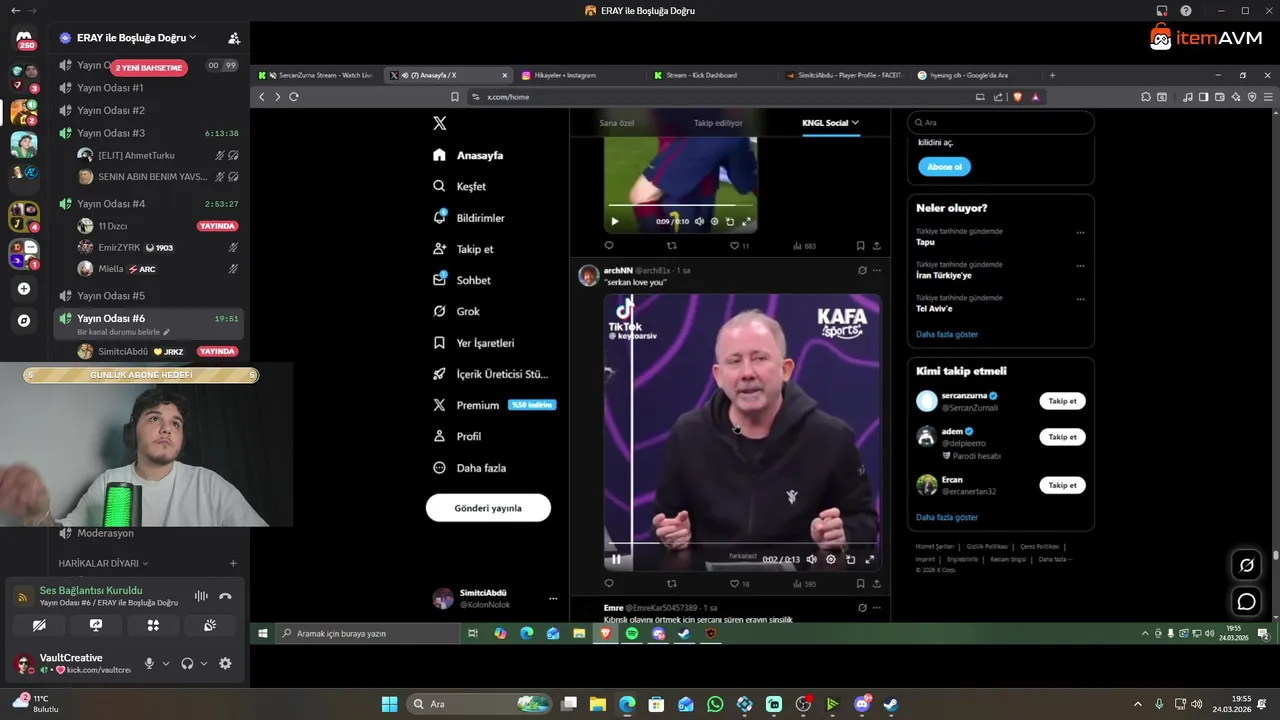Screen dimensions: 1280x720
Task: Open headphone output options arrow
Action: pos(204,663)
